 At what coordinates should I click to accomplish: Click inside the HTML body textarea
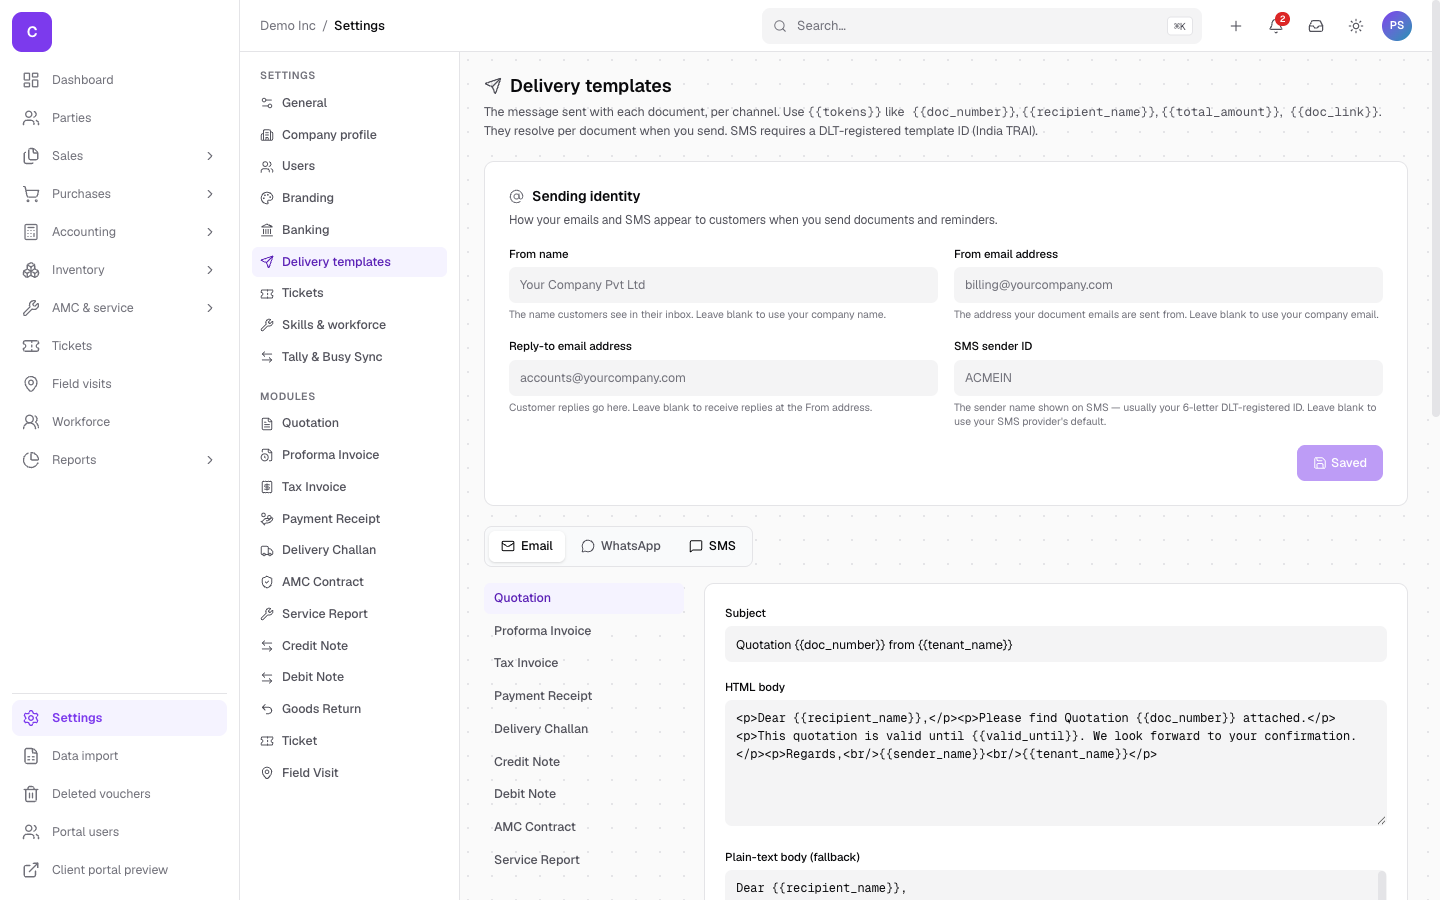point(1056,763)
